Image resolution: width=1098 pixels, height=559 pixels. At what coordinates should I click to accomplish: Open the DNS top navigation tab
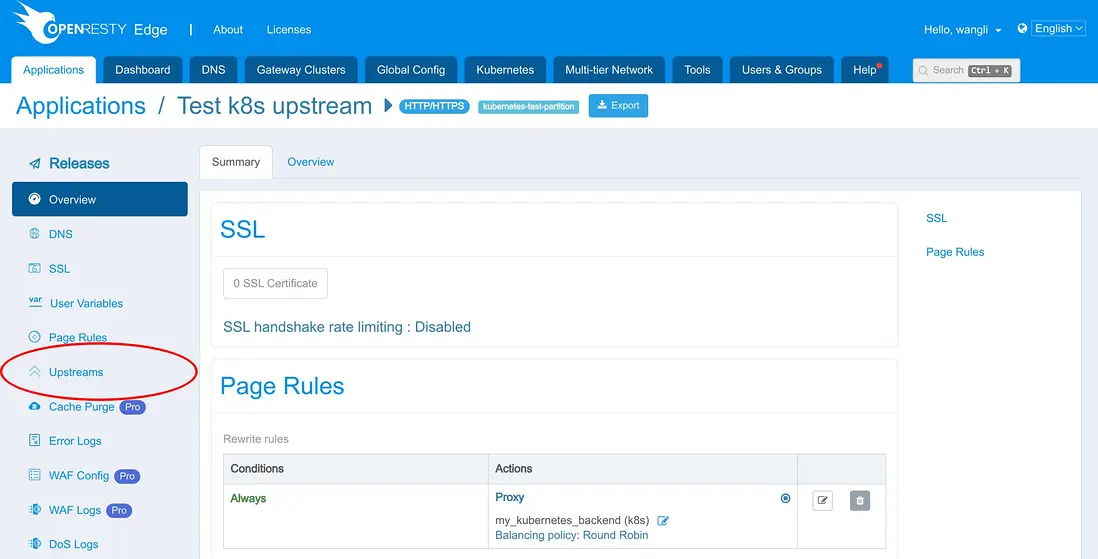214,70
